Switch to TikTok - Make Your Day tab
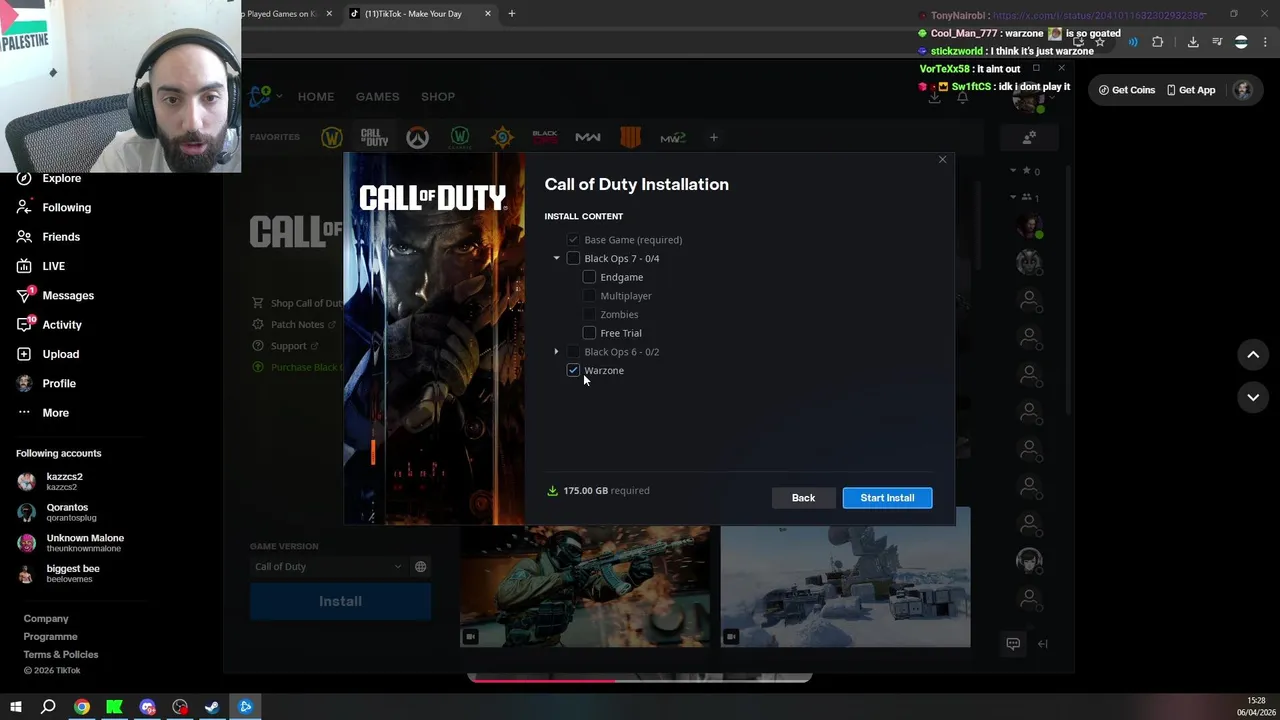 pos(420,14)
